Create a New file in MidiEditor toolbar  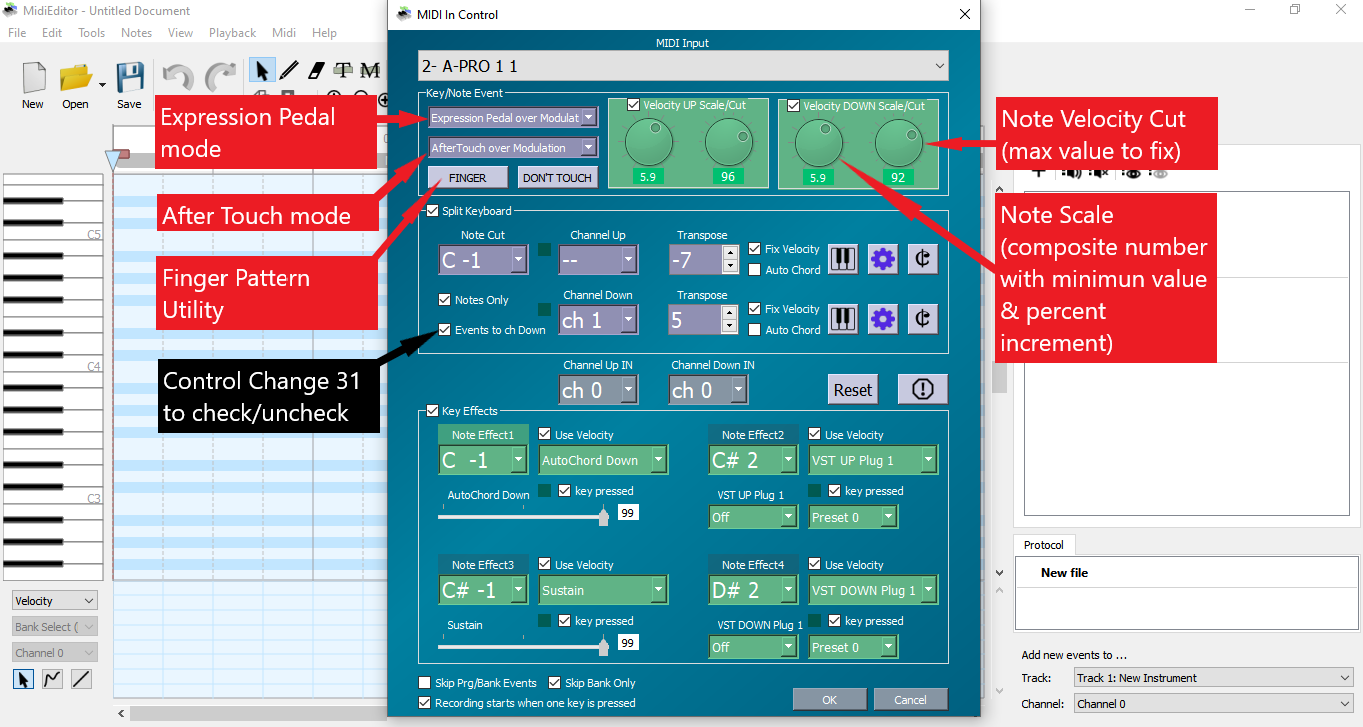pyautogui.click(x=33, y=84)
